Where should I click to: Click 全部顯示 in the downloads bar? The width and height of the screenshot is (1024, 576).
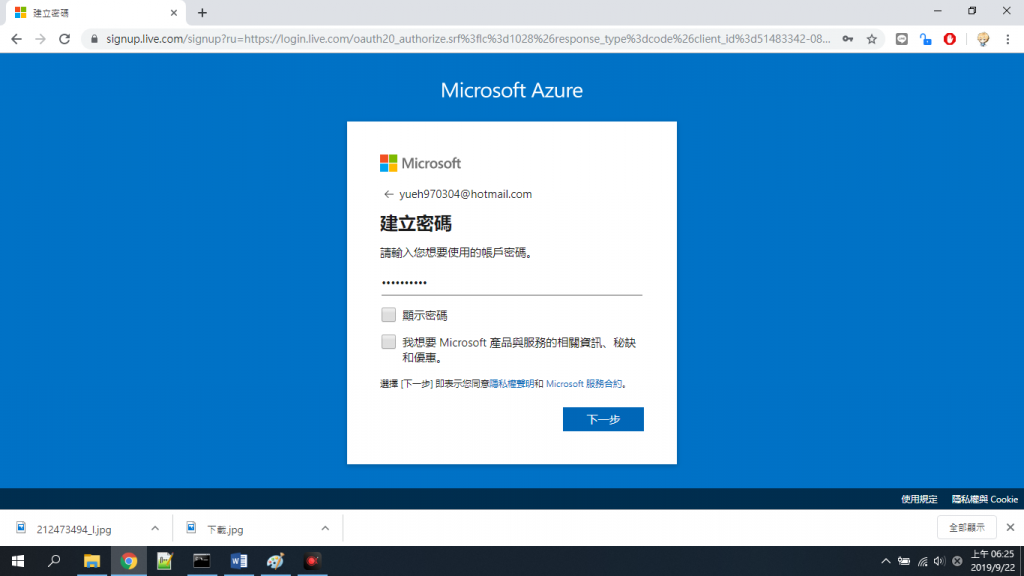(967, 527)
